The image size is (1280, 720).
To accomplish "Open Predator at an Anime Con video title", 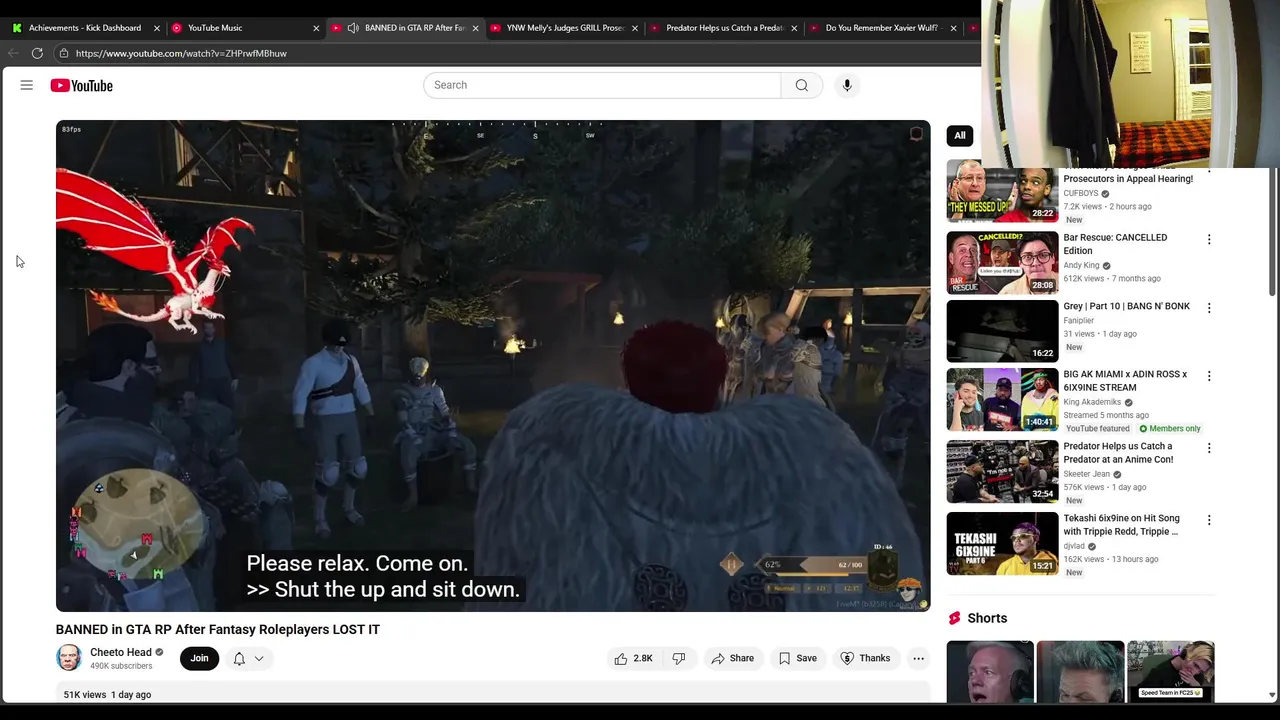I will point(1118,453).
